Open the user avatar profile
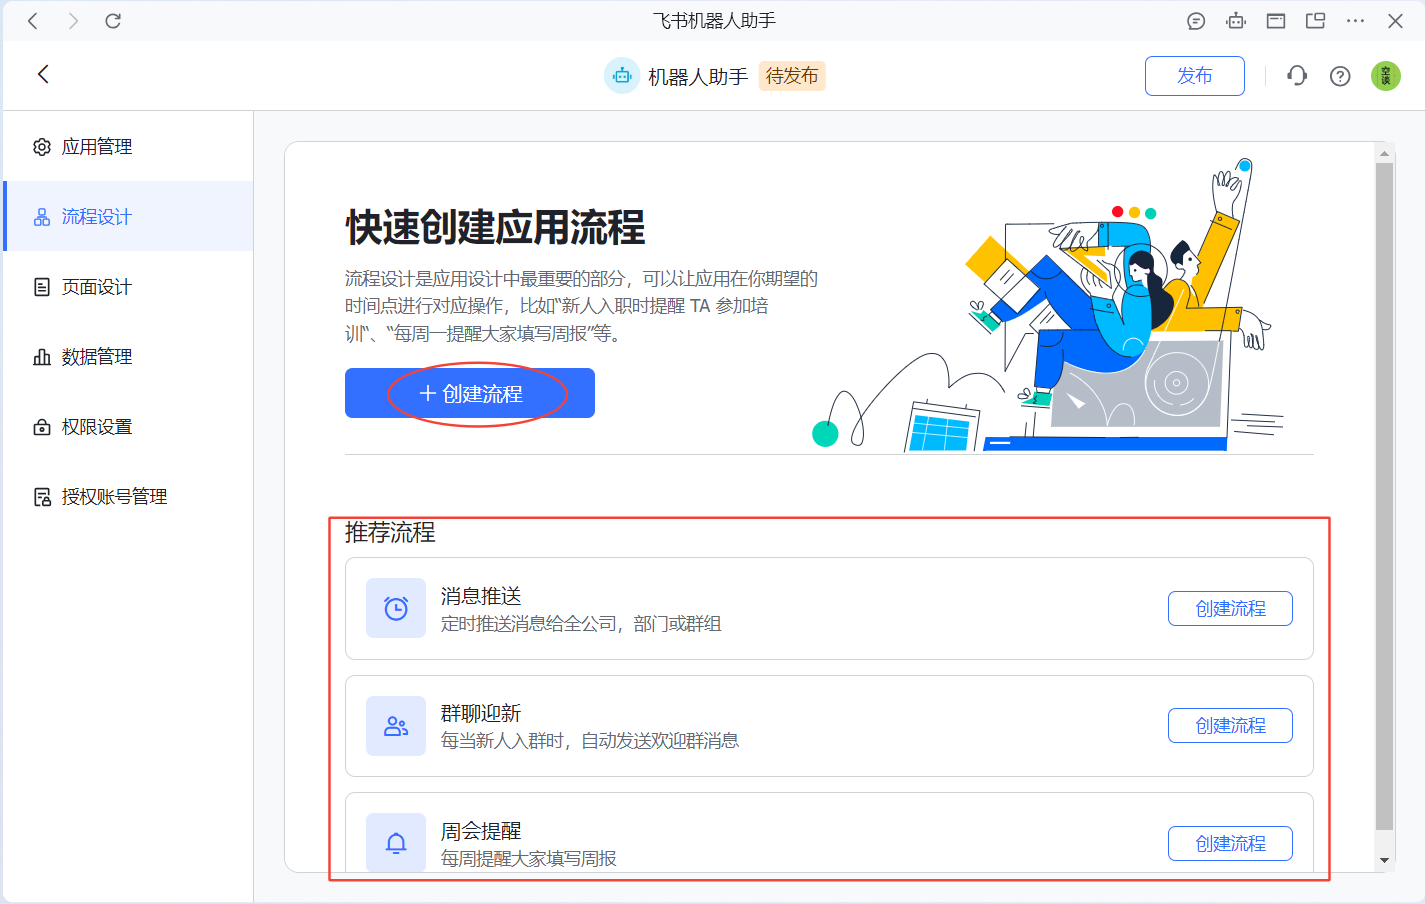Screen dimensions: 1425x904 pos(1385,76)
